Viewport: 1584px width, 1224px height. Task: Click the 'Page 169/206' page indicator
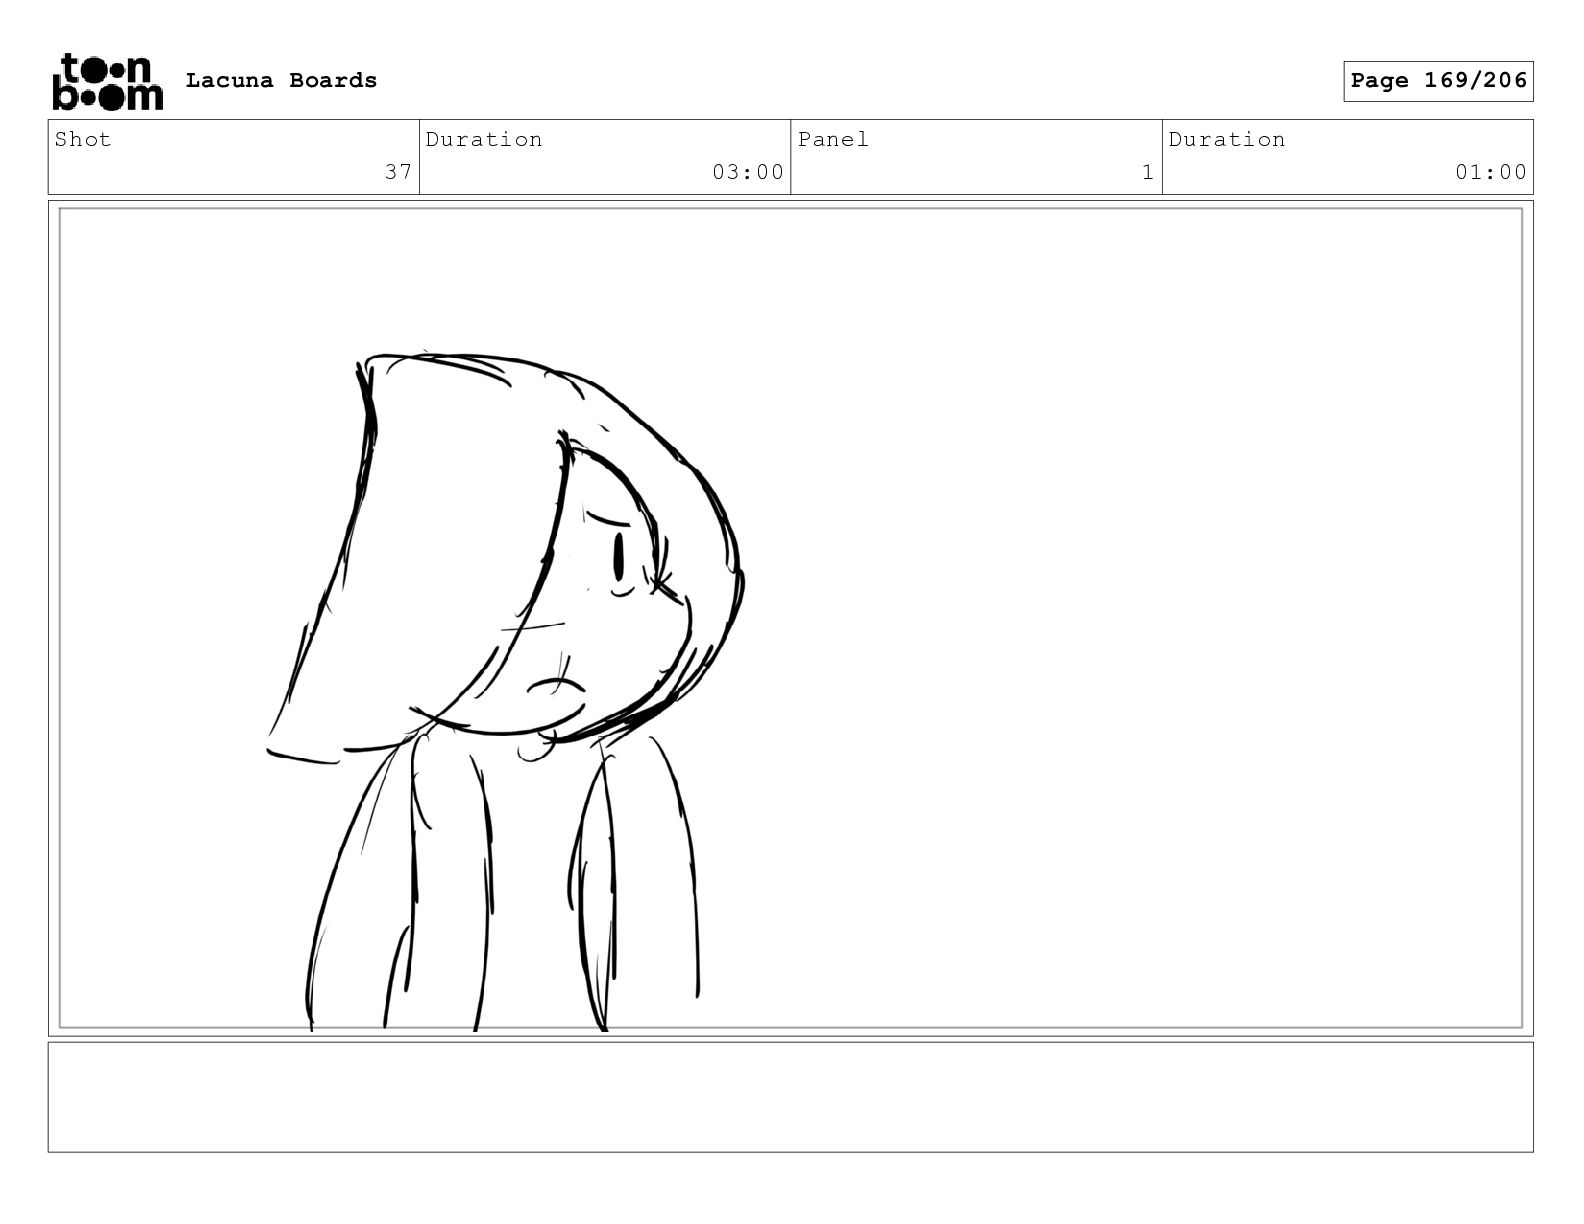pos(1438,81)
